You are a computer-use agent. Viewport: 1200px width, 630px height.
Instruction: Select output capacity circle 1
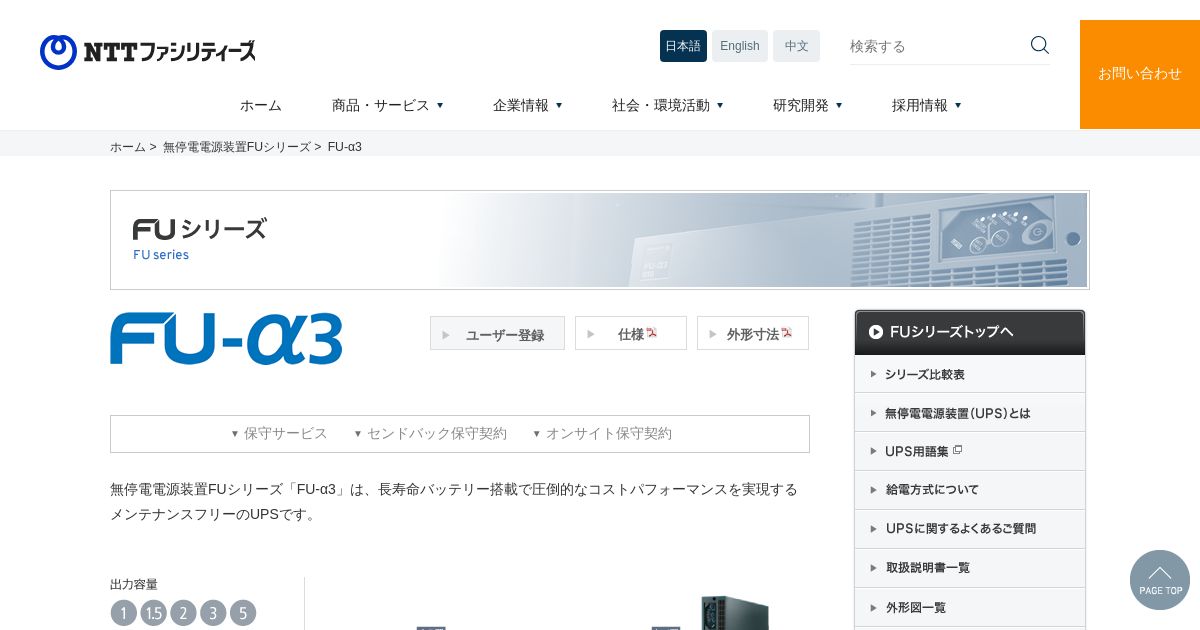pos(123,613)
